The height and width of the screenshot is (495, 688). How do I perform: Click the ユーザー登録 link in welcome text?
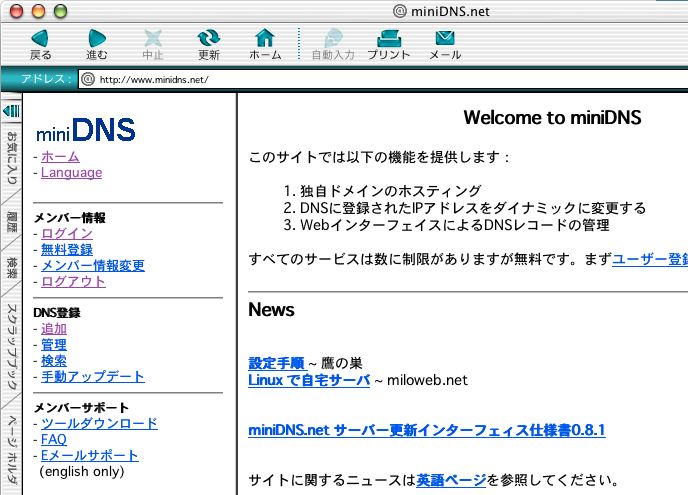tap(650, 259)
